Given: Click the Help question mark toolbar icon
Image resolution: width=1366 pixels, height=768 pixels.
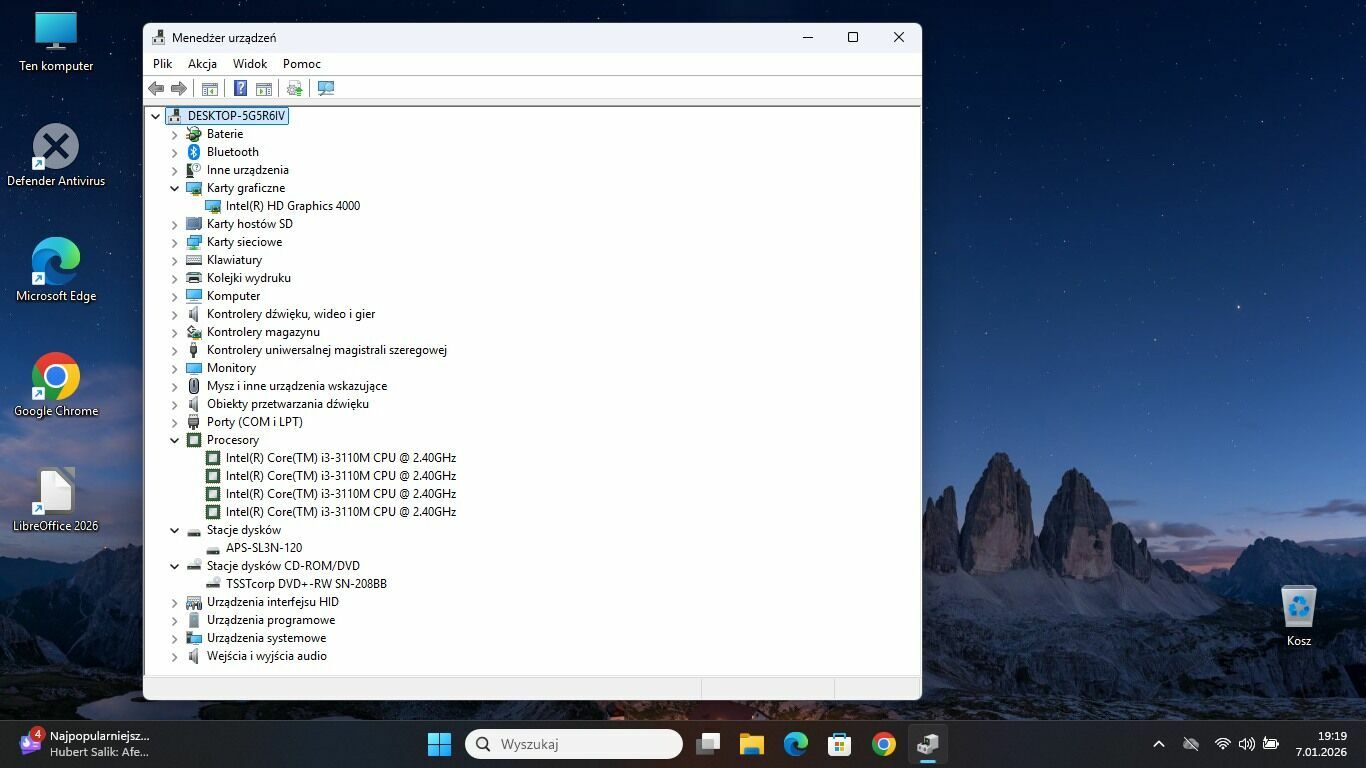Looking at the screenshot, I should click(240, 88).
